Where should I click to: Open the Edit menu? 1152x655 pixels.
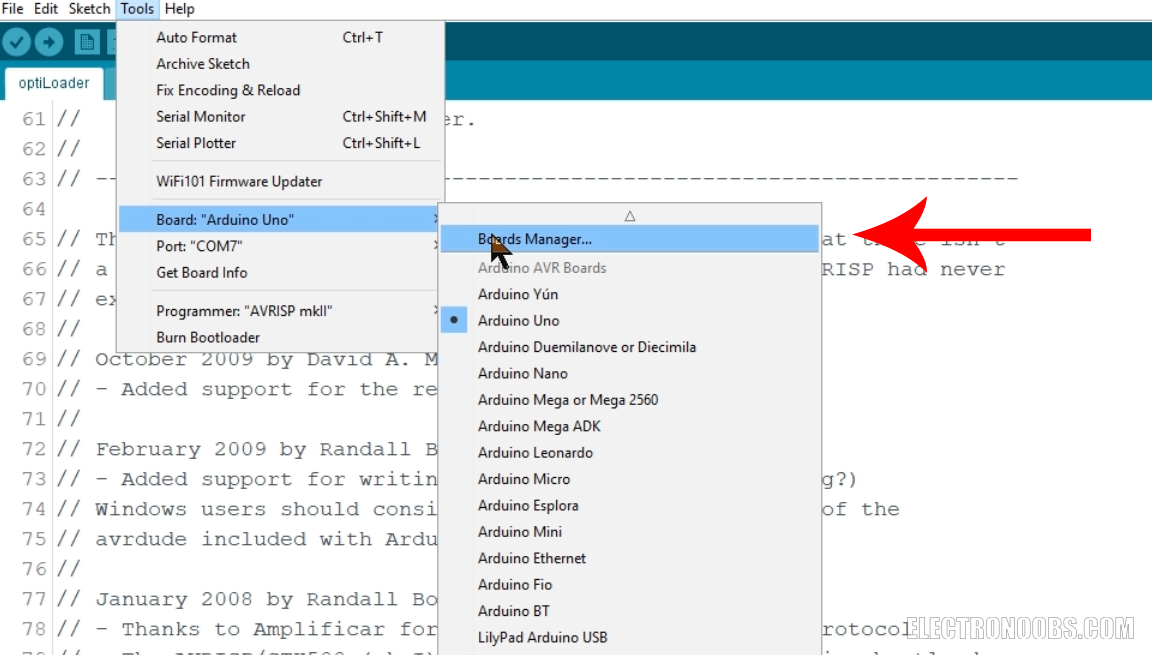(46, 9)
